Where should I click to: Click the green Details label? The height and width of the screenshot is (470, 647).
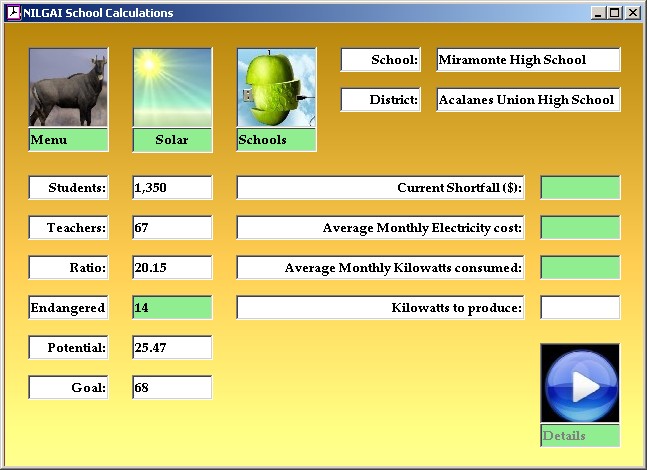(x=580, y=436)
